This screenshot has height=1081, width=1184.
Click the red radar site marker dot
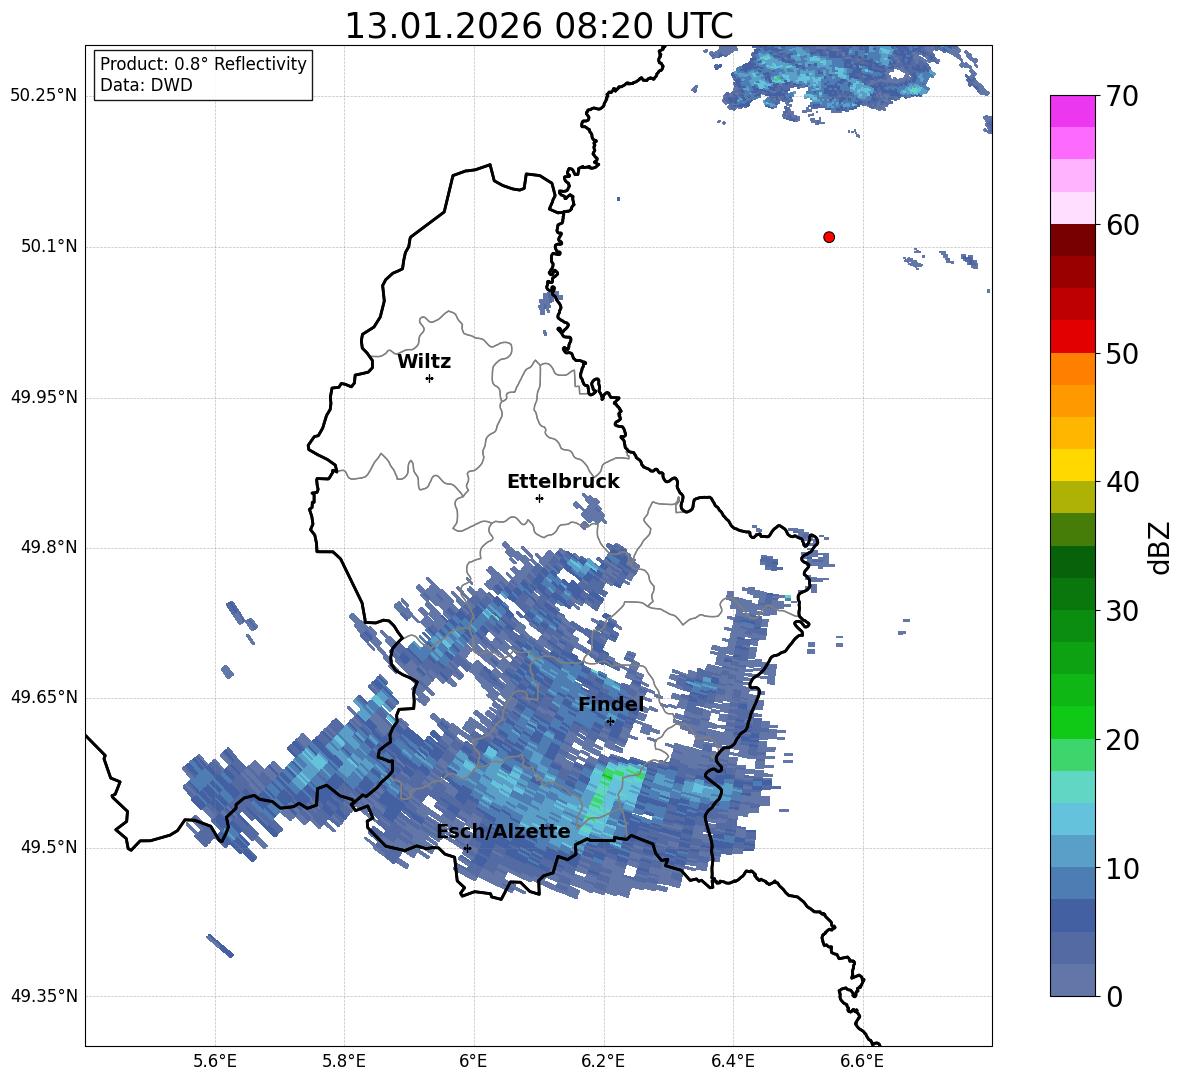tap(828, 237)
